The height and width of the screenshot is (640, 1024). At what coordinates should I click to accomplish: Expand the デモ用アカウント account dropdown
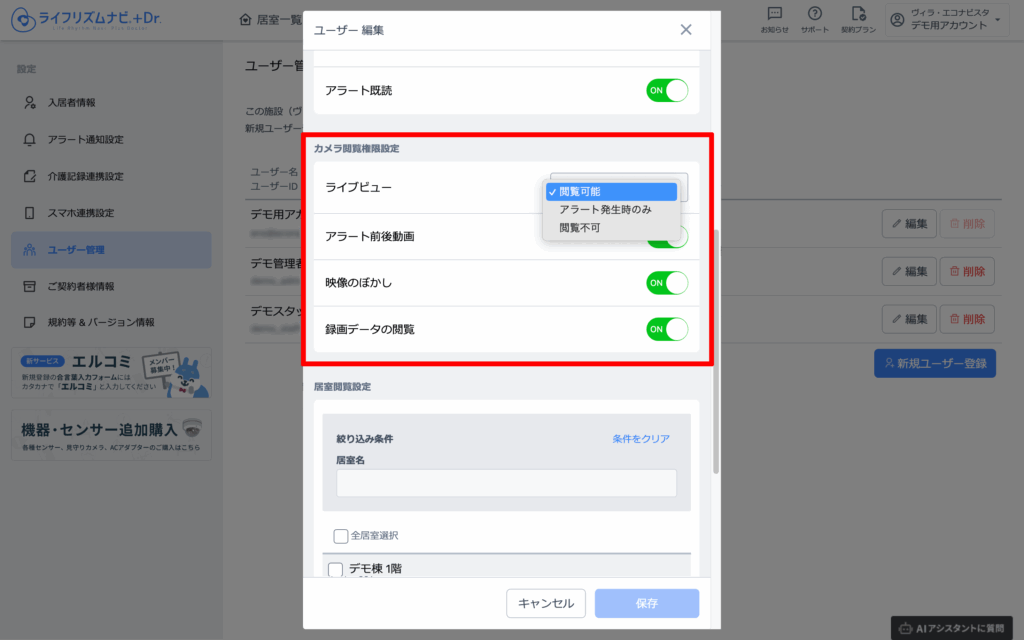tap(948, 20)
